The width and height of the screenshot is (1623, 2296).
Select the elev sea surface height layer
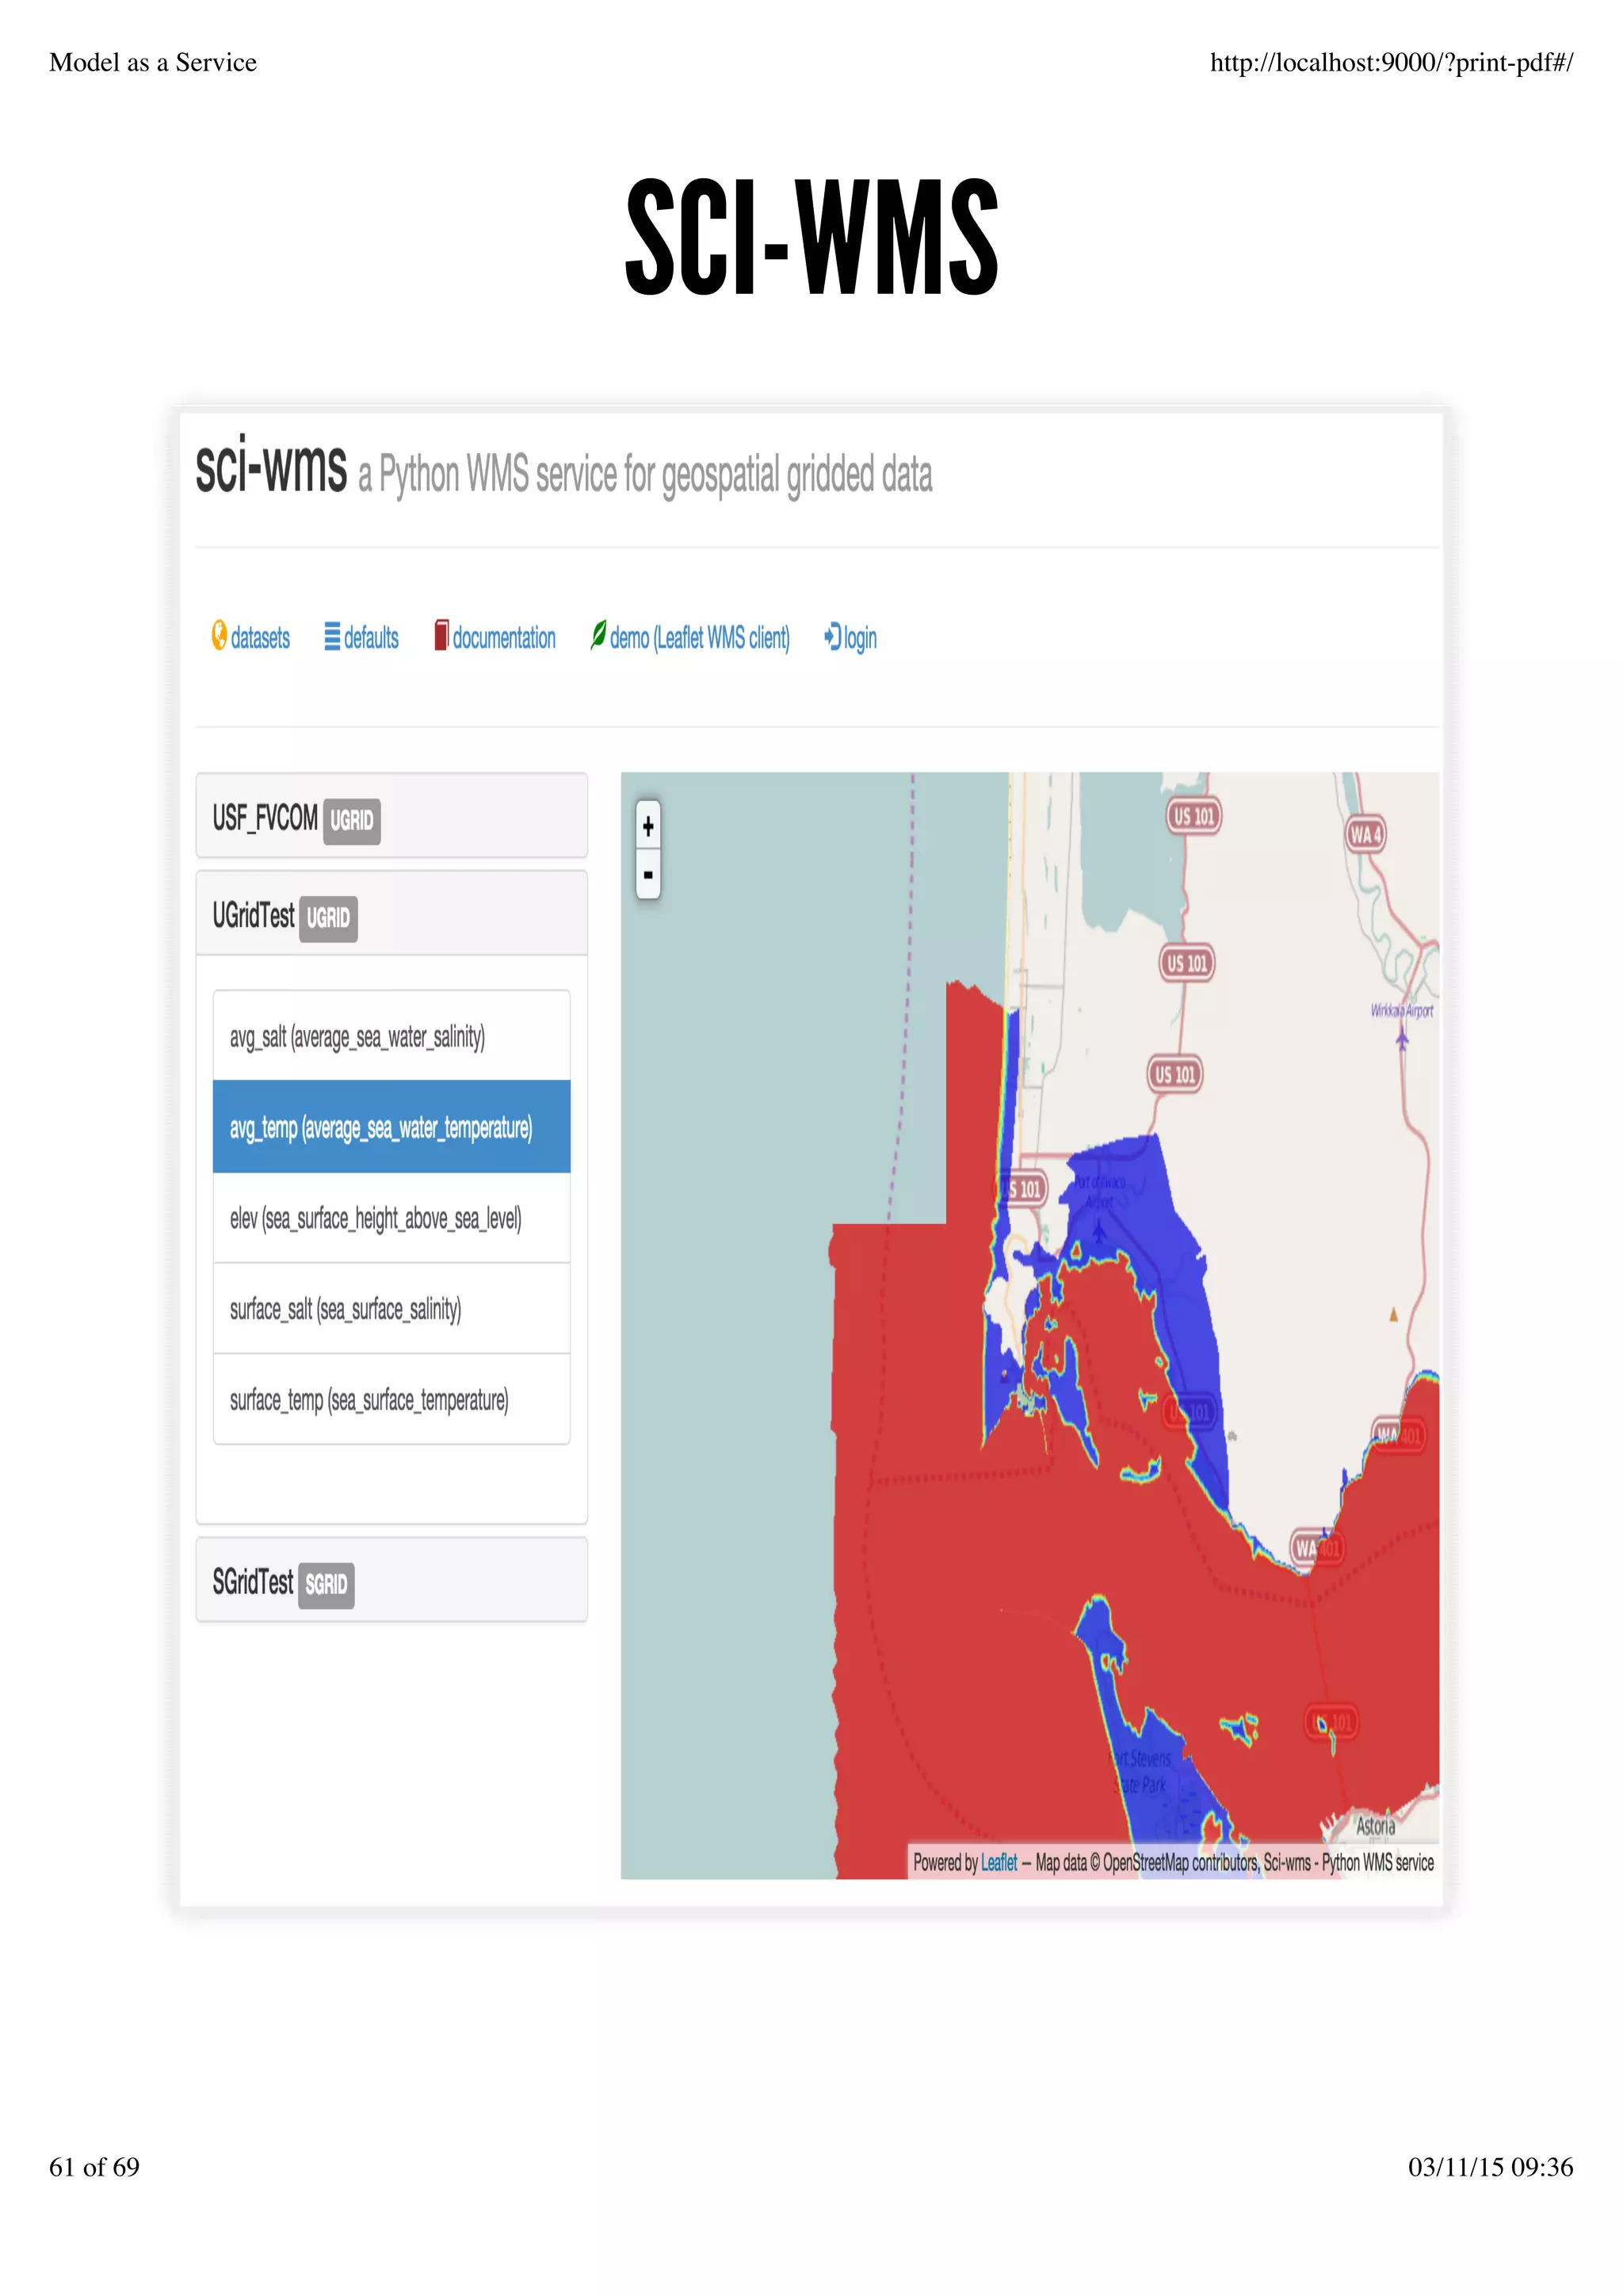tap(375, 1219)
